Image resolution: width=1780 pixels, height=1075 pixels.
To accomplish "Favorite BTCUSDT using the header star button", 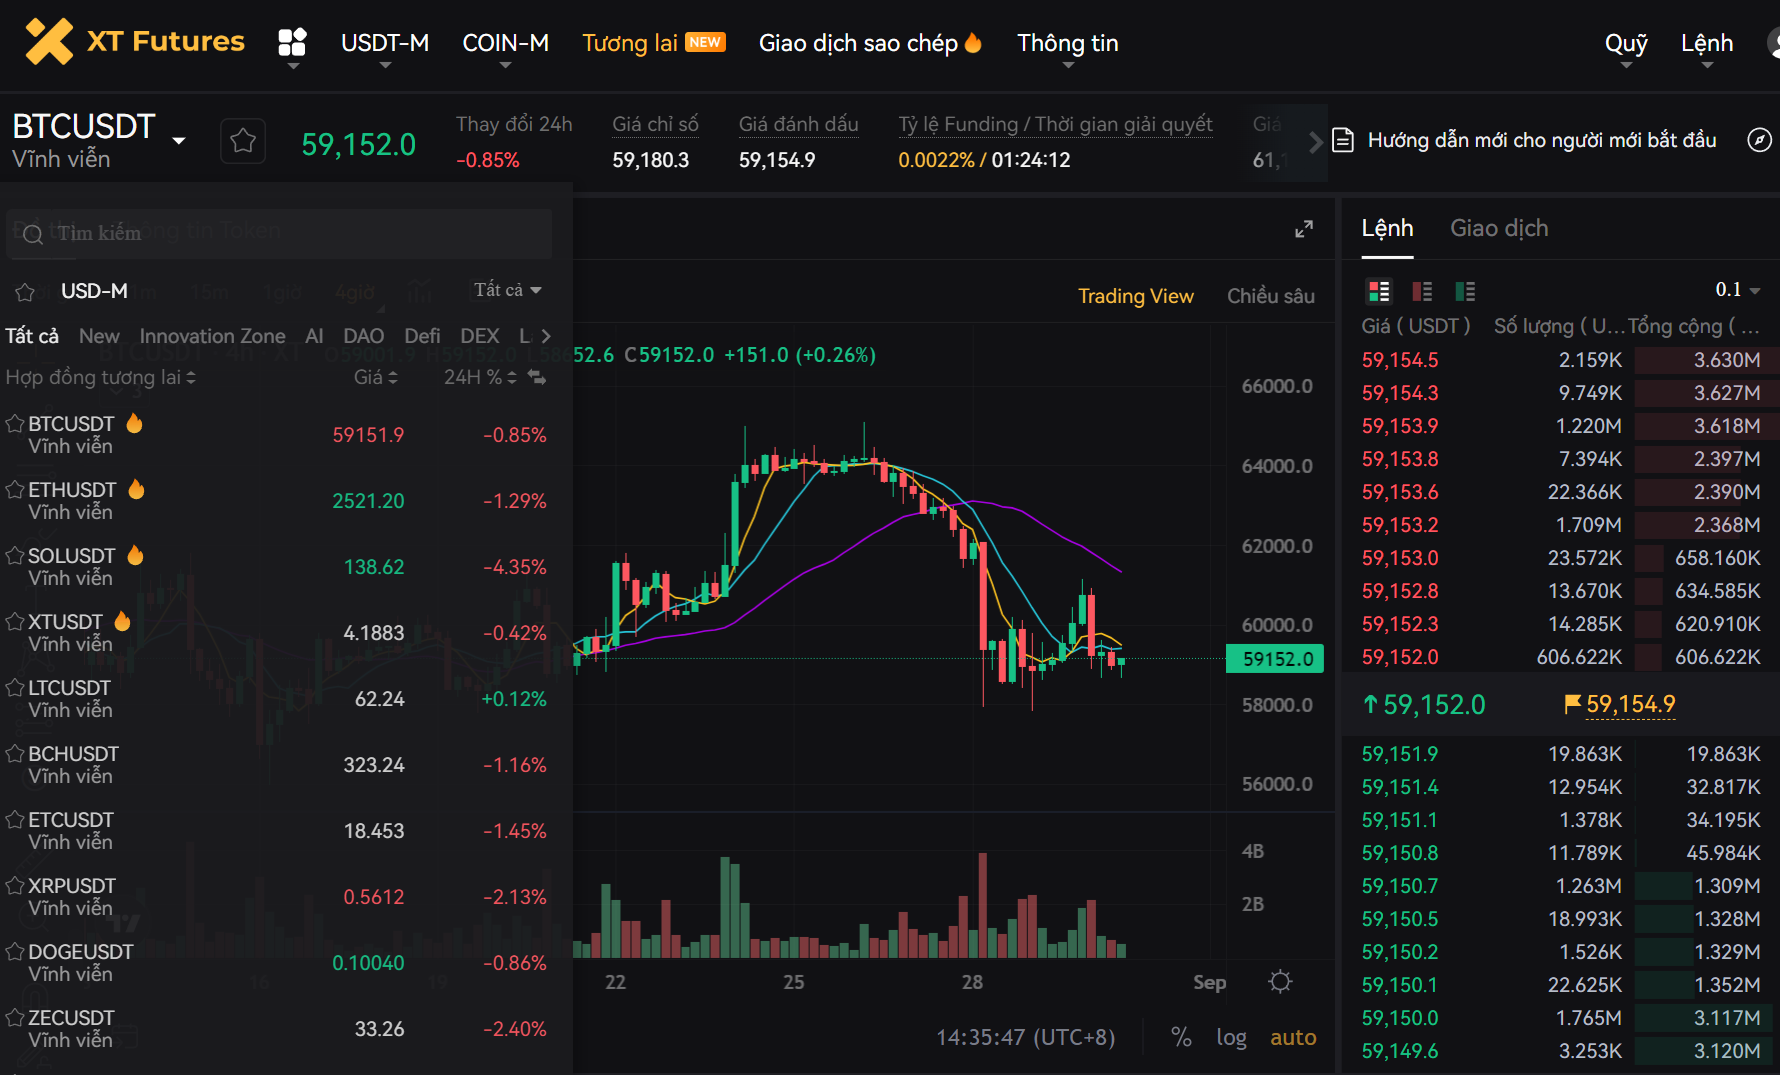I will 243,141.
